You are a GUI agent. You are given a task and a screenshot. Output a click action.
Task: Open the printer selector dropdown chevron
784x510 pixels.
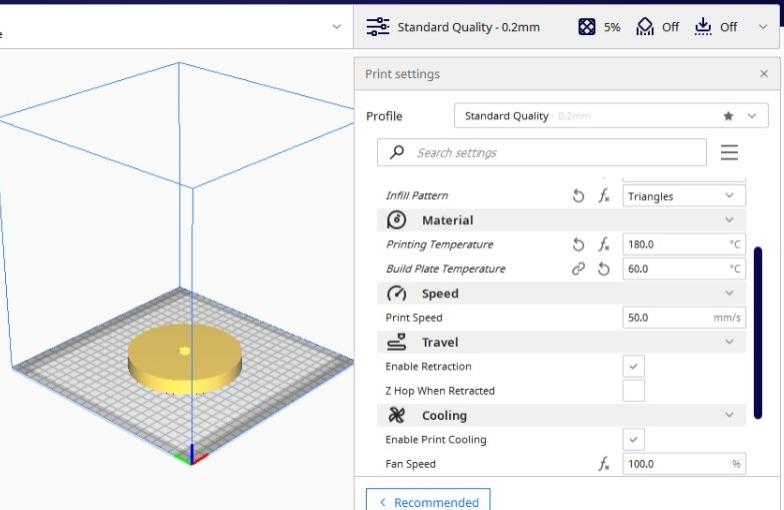[x=336, y=27]
